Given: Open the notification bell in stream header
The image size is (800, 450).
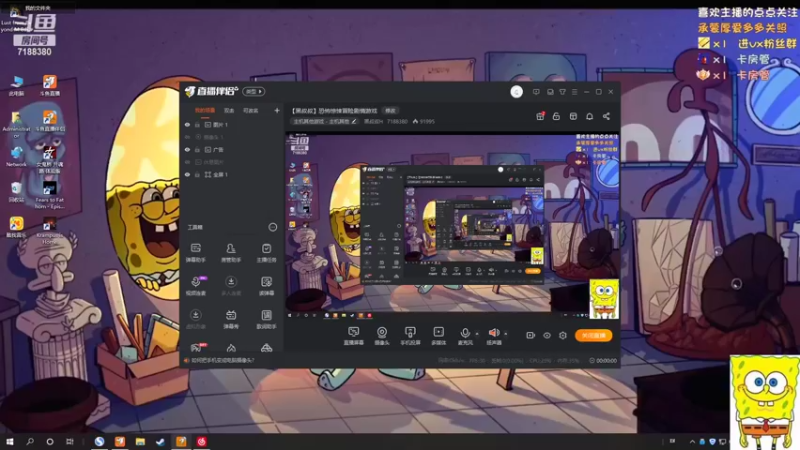Looking at the screenshot, I should 589,116.
